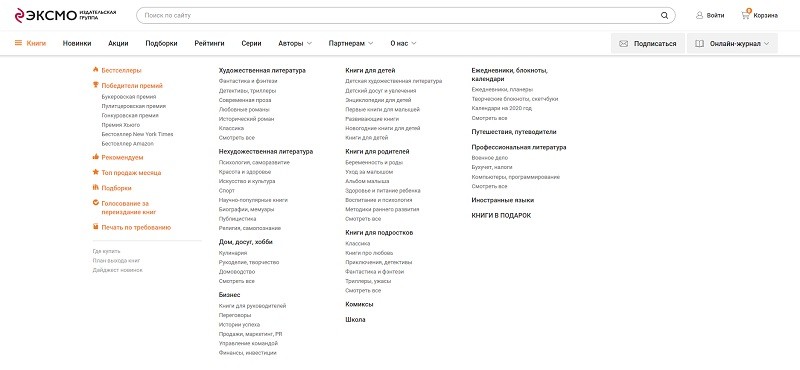Screen dimensions: 800x370
Task: Click the open book Онлайн-журнал icon
Action: pos(699,44)
